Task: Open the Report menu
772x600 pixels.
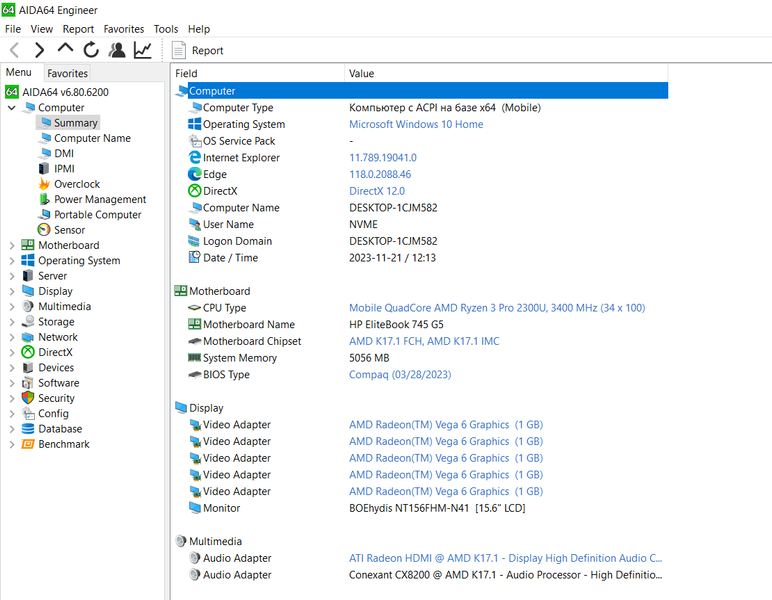Action: (x=78, y=29)
